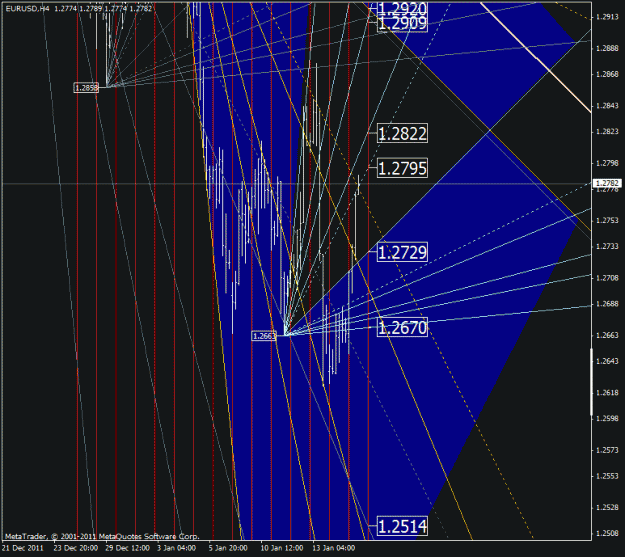This screenshot has height=557, width=625.
Task: Click the 13 Jan 04:00 time label
Action: pyautogui.click(x=334, y=548)
